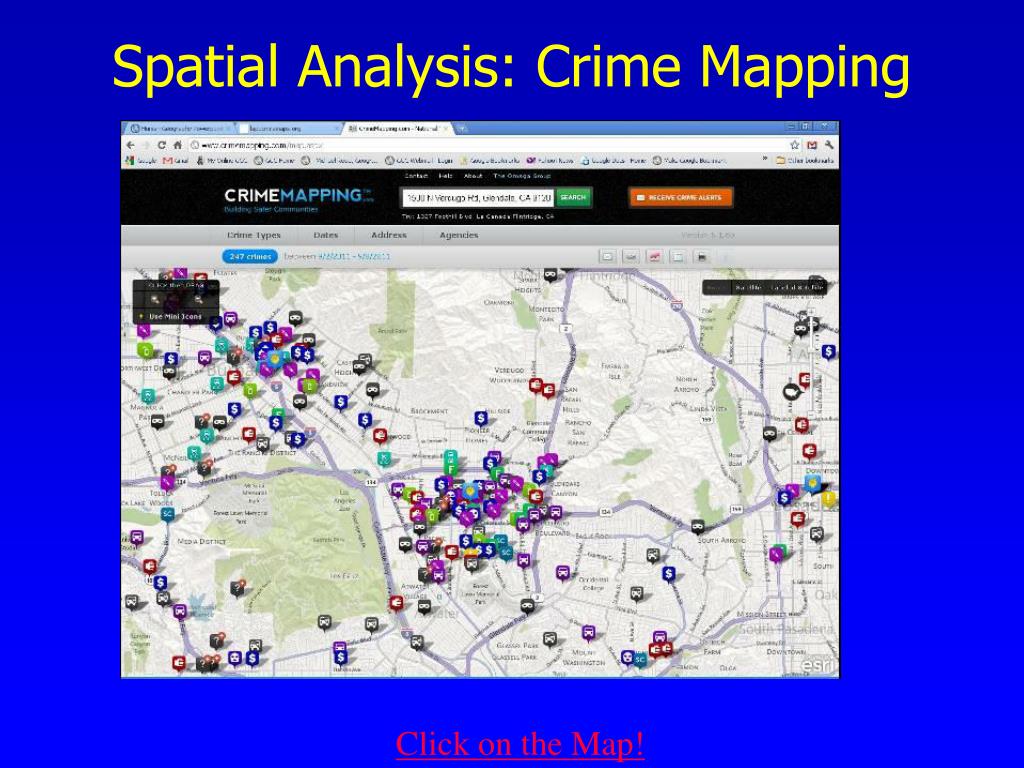Open the Crime Types menu

point(253,235)
